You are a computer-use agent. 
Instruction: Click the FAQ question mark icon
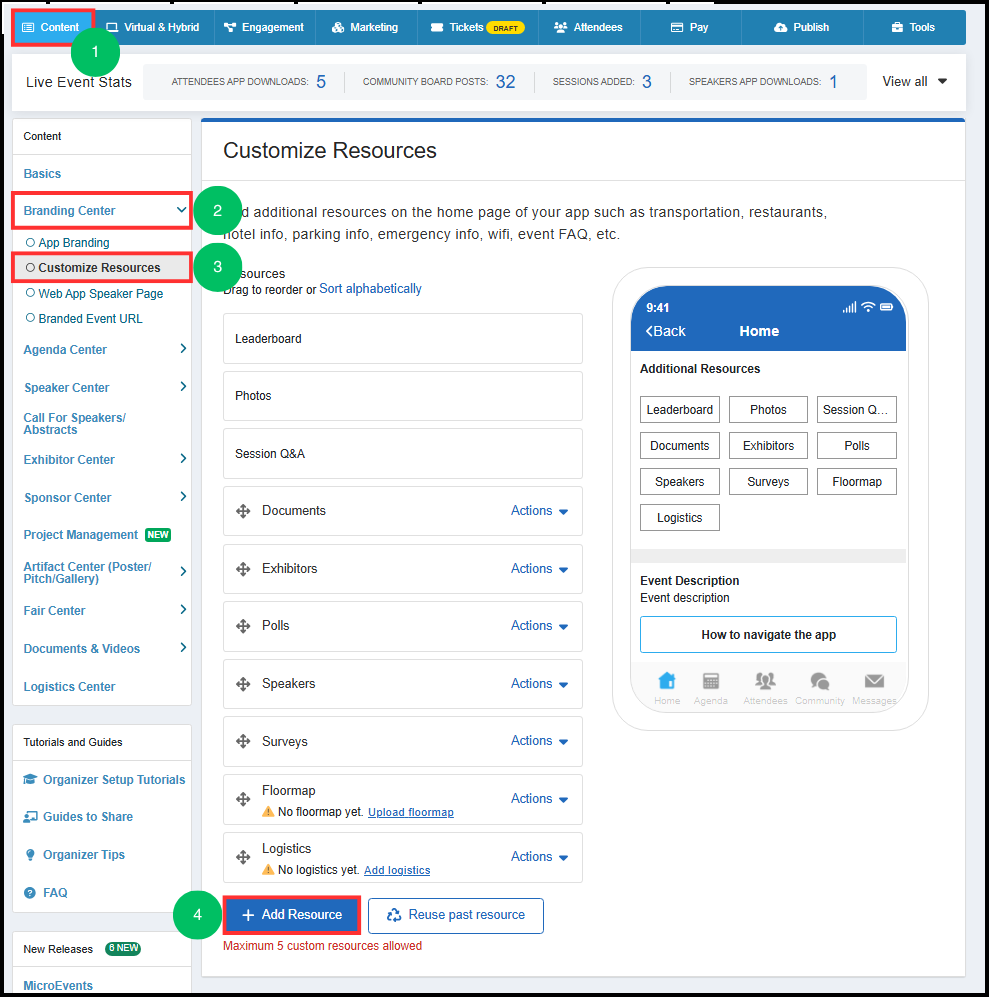[30, 893]
